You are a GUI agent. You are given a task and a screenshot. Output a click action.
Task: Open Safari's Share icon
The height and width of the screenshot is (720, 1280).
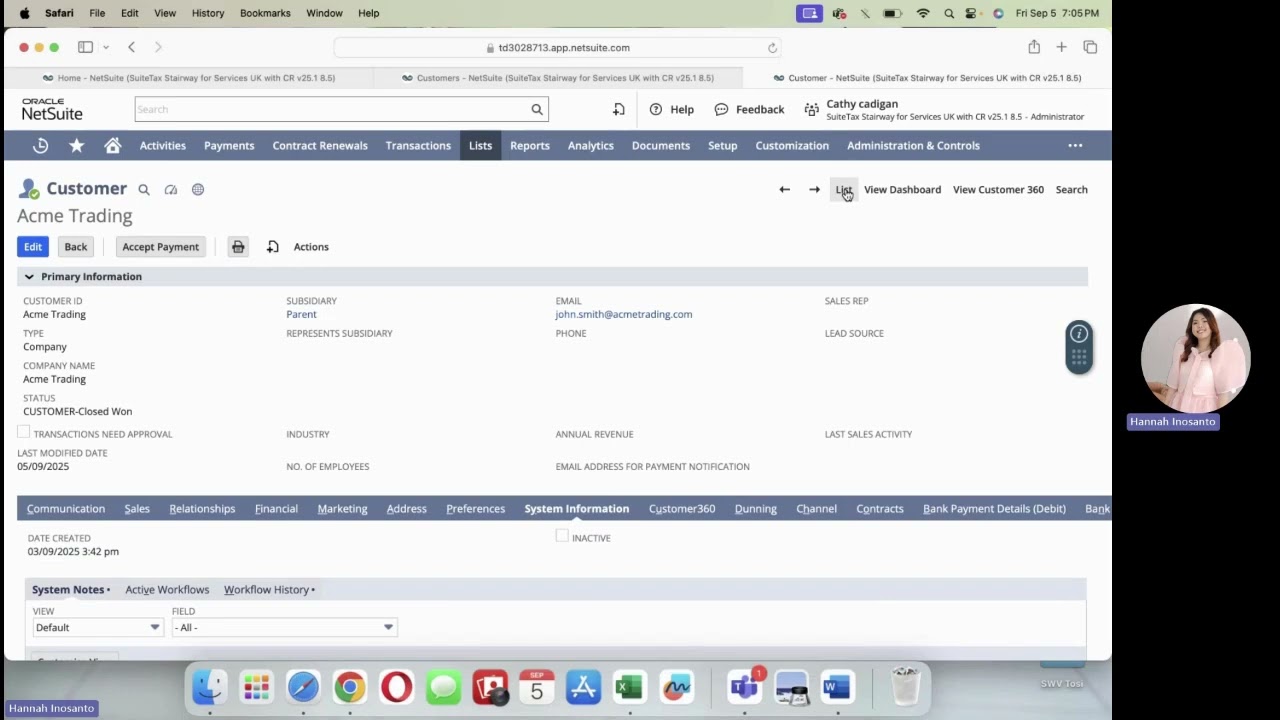(x=1034, y=47)
